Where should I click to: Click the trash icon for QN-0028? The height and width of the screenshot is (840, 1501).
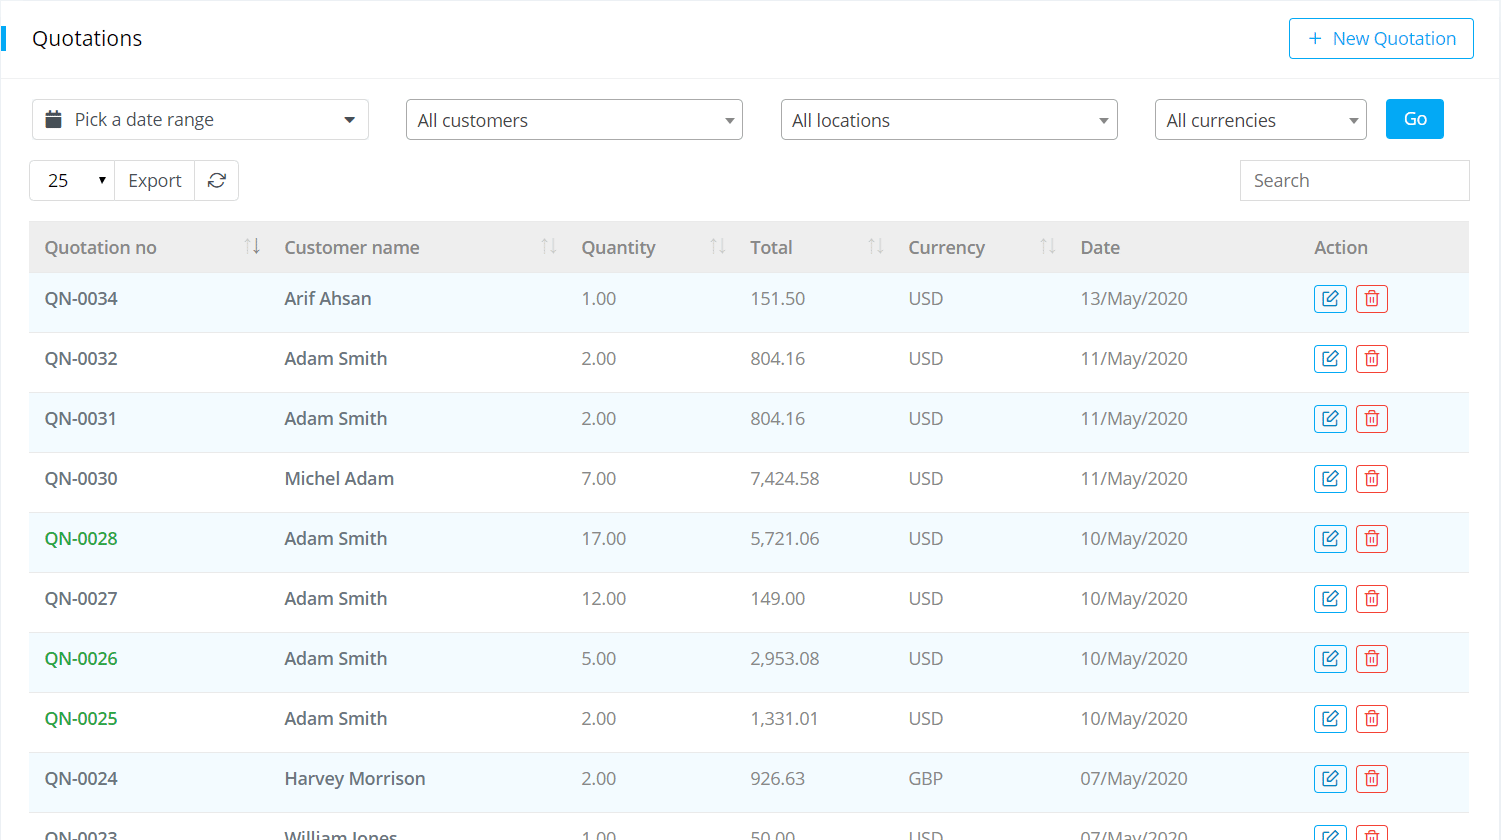1371,539
